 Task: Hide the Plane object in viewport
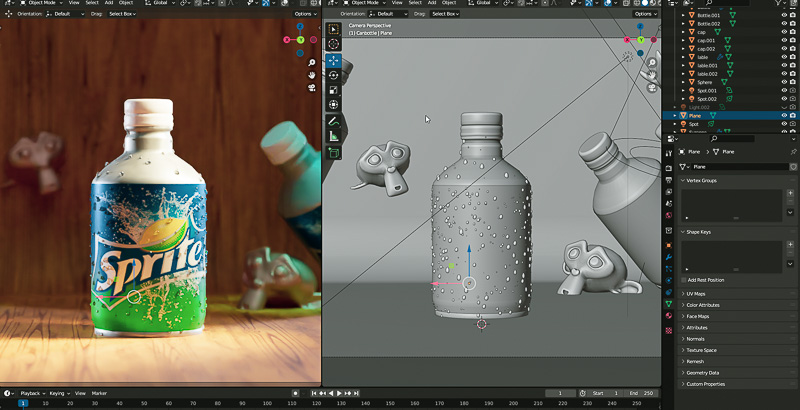(x=784, y=116)
